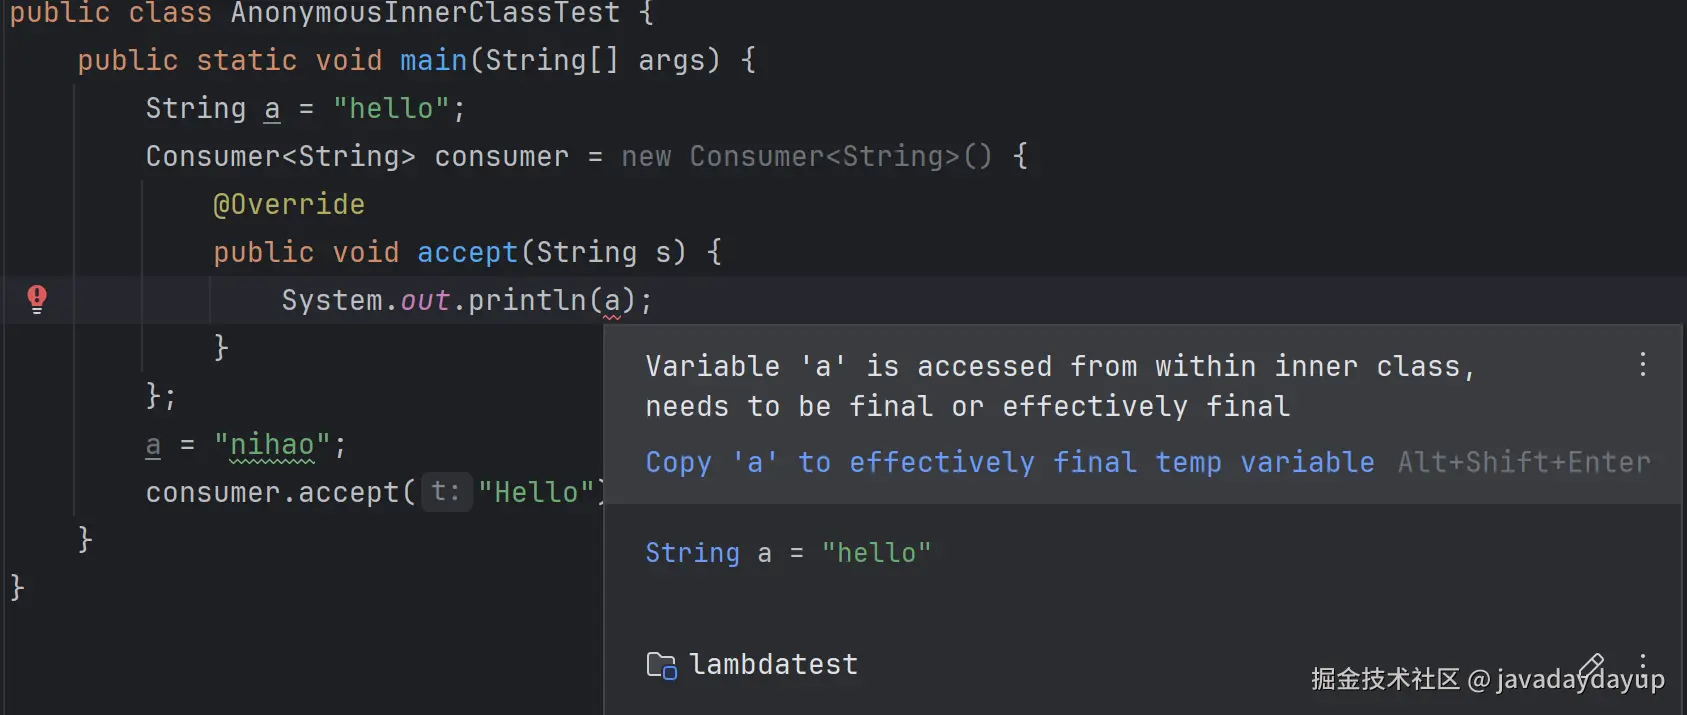Click the grayed-out new Consumer<String>() expression
1687x715 pixels.
pyautogui.click(x=806, y=156)
